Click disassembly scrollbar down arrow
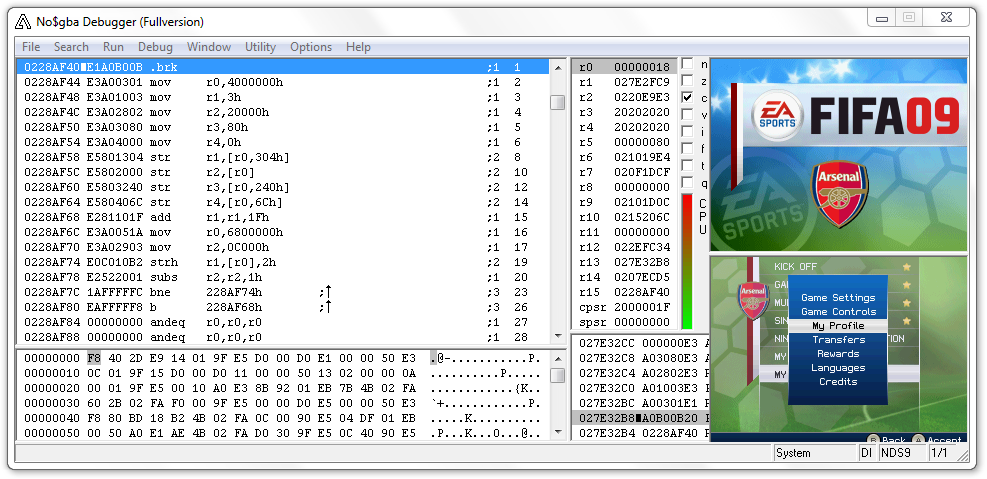This screenshot has width=987, height=479. pos(557,337)
